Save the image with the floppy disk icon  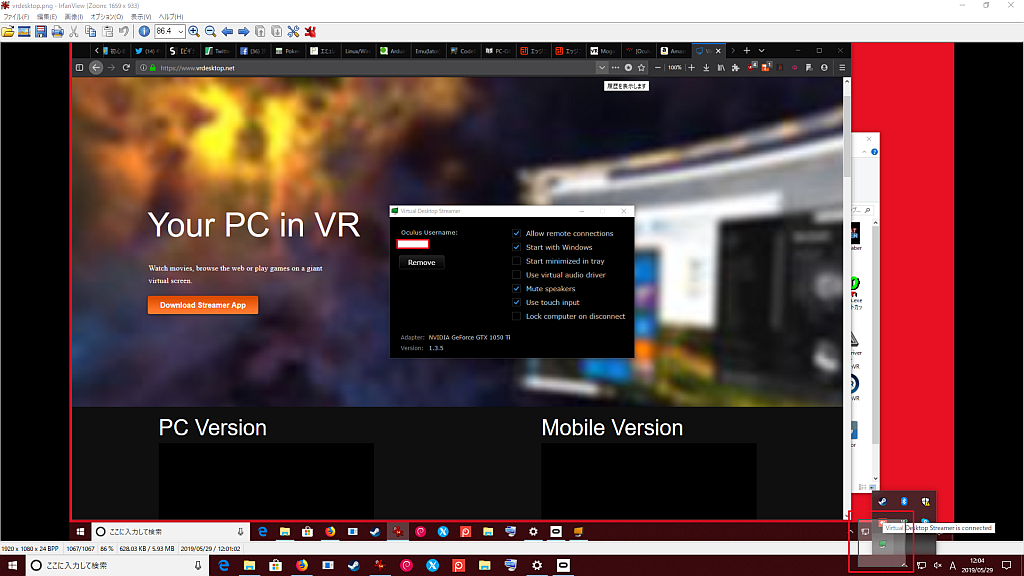[x=40, y=31]
